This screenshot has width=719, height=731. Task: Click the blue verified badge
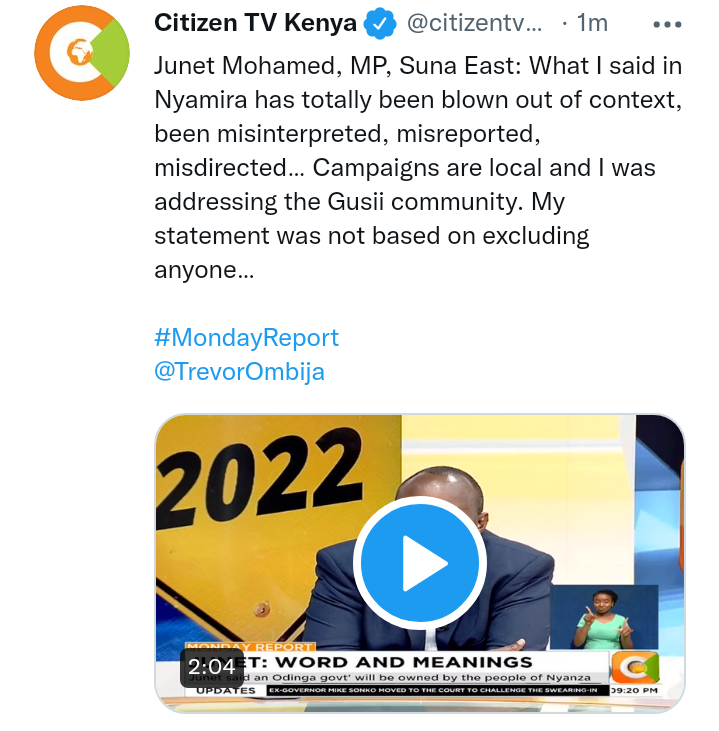tap(380, 23)
